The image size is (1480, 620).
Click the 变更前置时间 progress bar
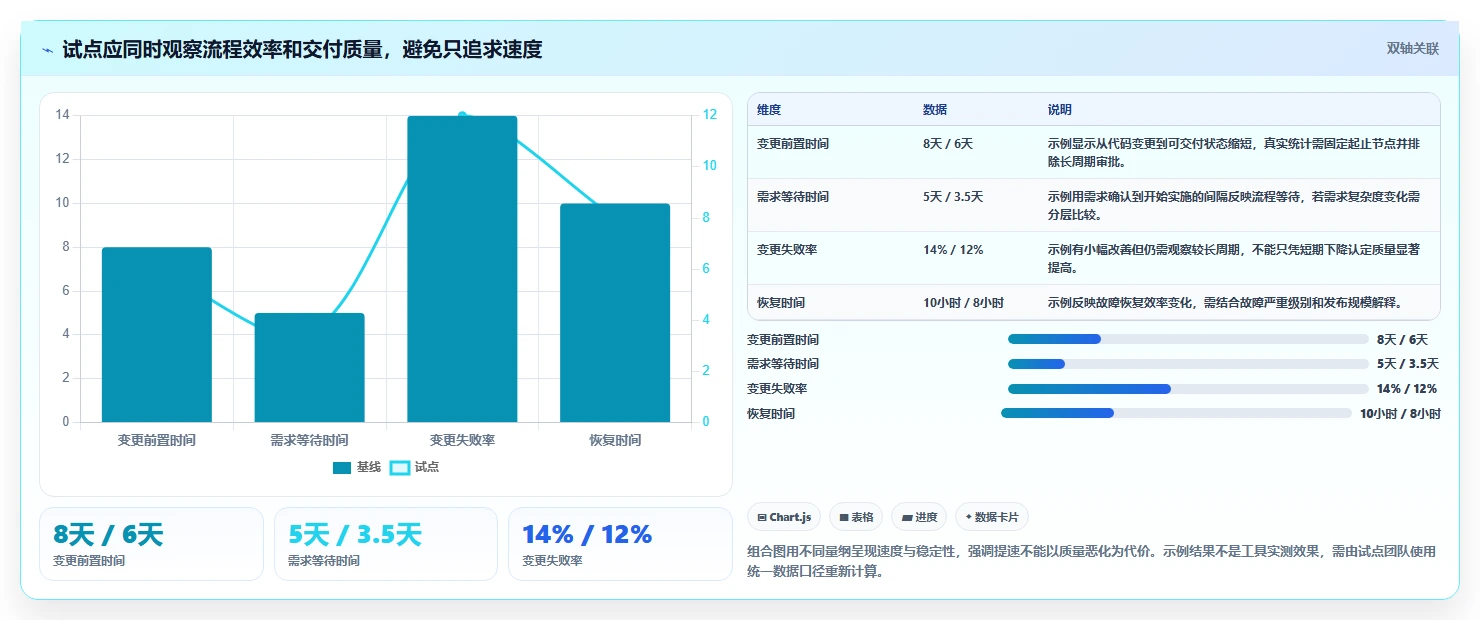coord(1188,339)
